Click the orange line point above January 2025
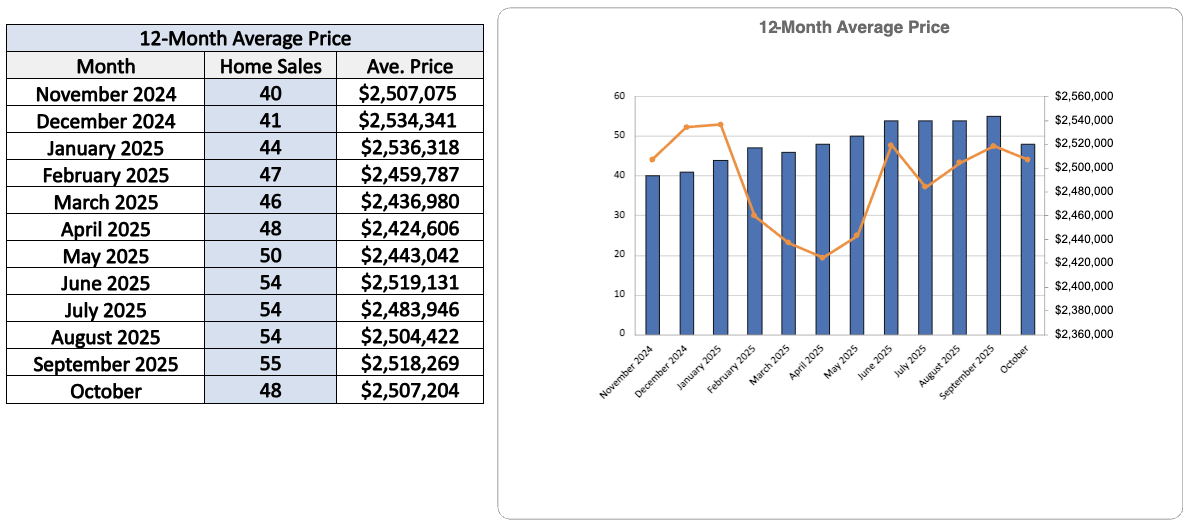The height and width of the screenshot is (526, 1186). click(720, 124)
